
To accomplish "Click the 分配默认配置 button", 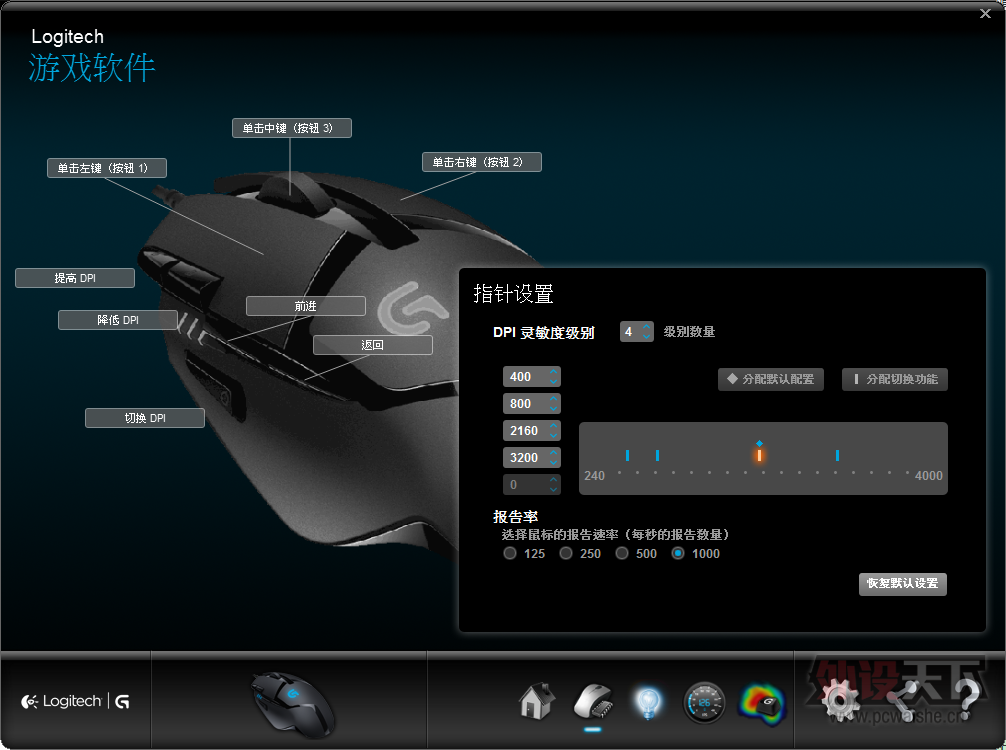I will (771, 379).
